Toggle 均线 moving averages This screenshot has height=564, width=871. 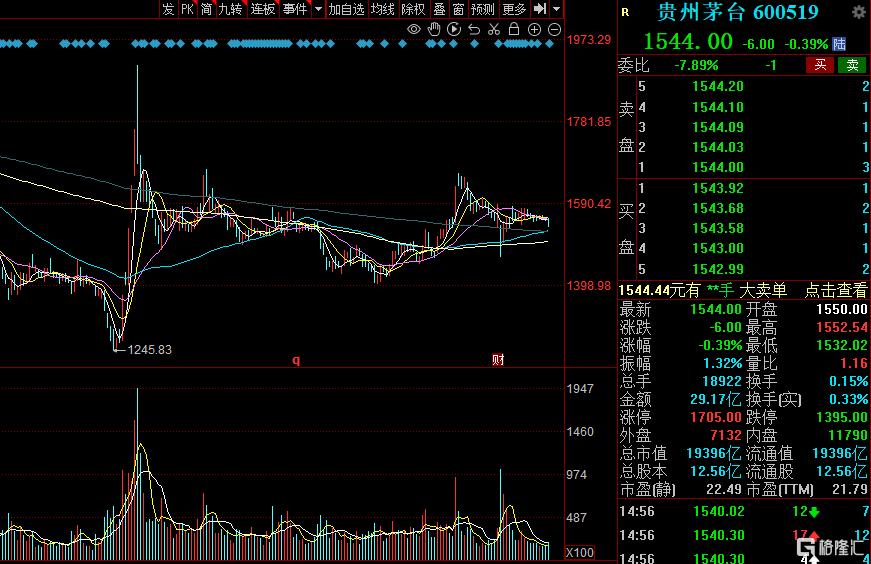(382, 9)
